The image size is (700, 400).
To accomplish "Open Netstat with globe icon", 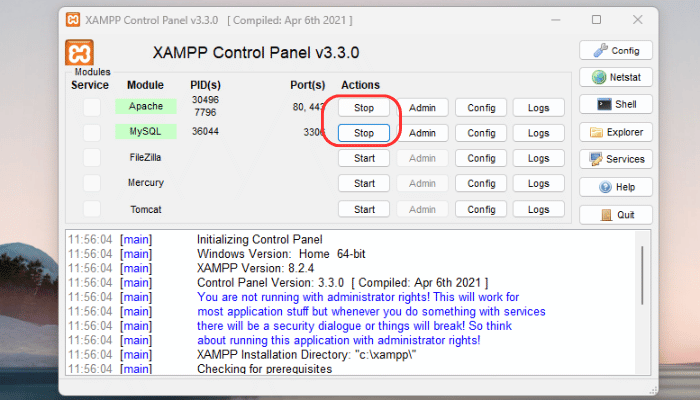I will (616, 77).
